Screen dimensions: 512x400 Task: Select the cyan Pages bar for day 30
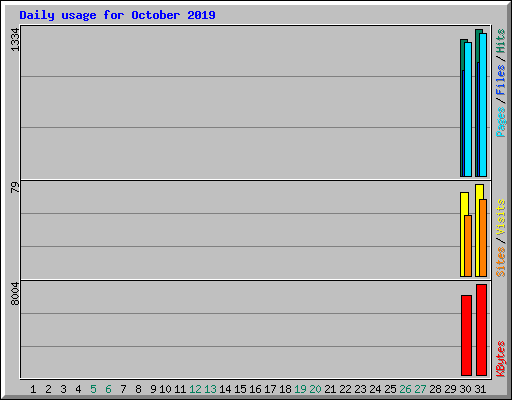tap(468, 109)
